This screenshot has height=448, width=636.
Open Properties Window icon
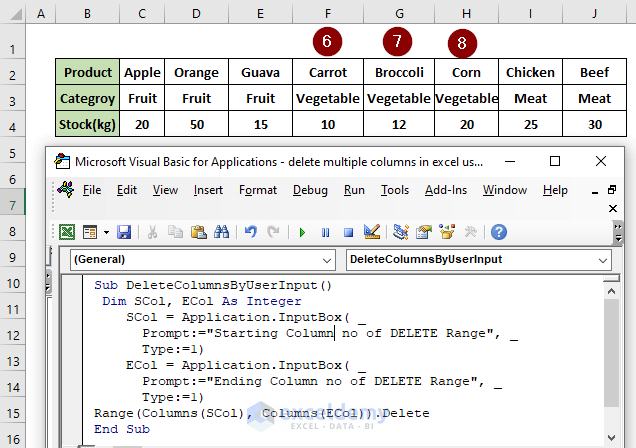click(x=423, y=232)
